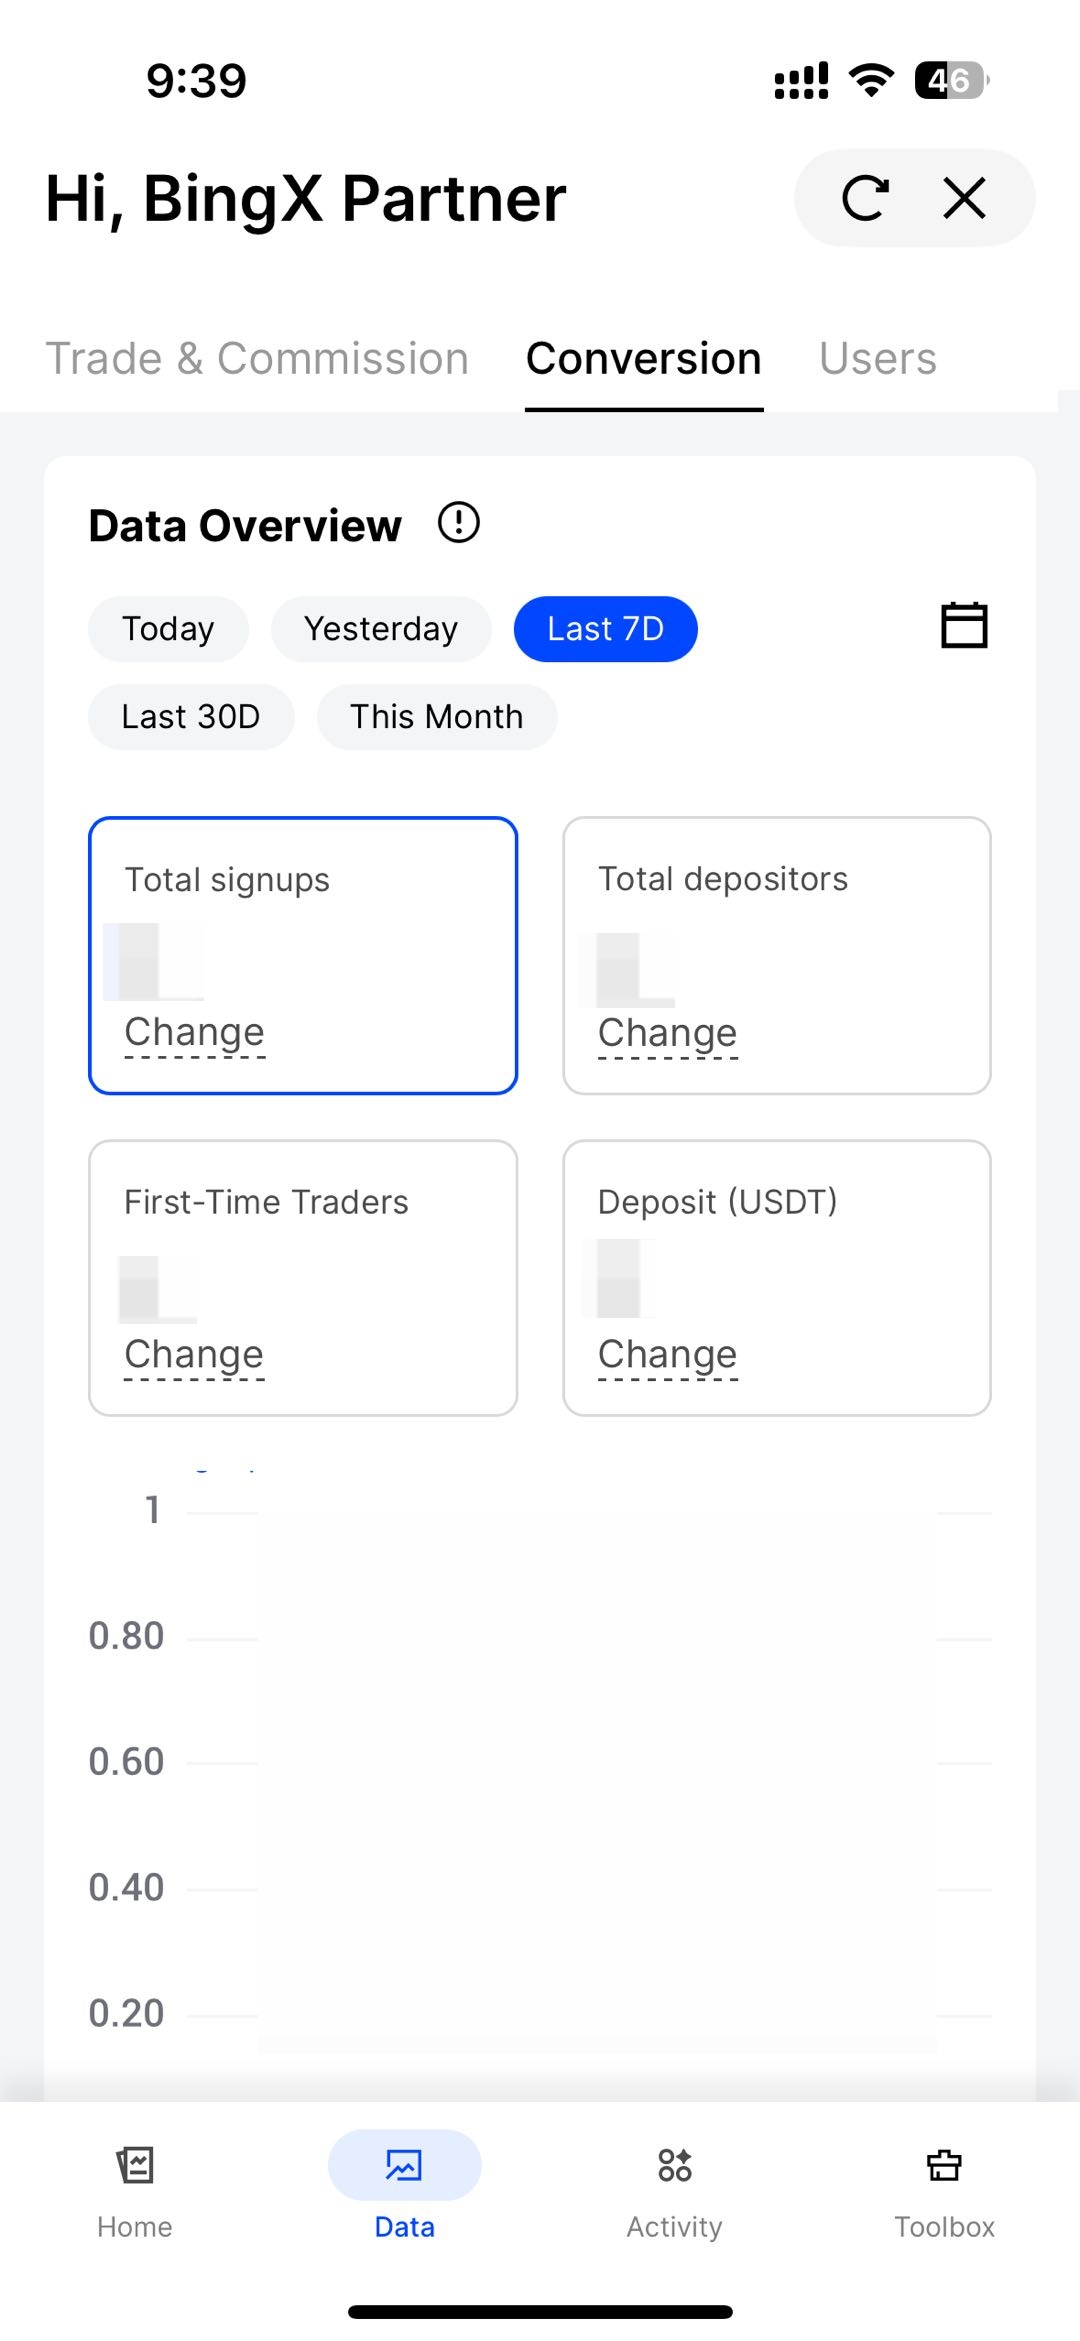
Task: Open the Data Overview info icon
Action: click(x=459, y=523)
